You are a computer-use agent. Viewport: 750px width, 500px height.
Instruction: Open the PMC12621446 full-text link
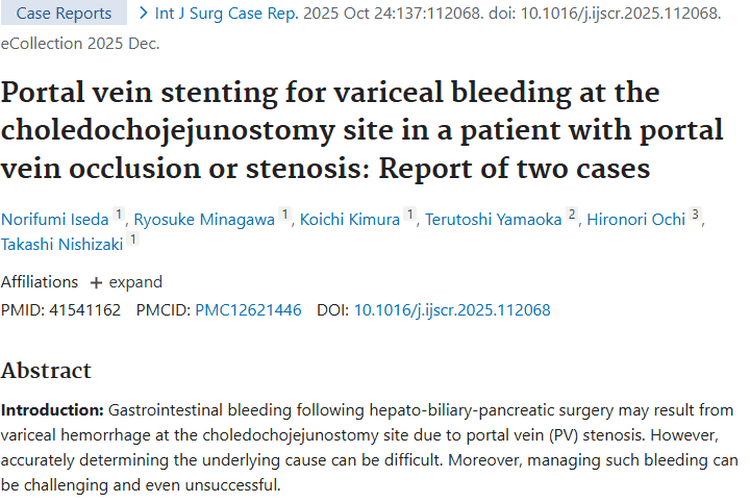pyautogui.click(x=248, y=310)
